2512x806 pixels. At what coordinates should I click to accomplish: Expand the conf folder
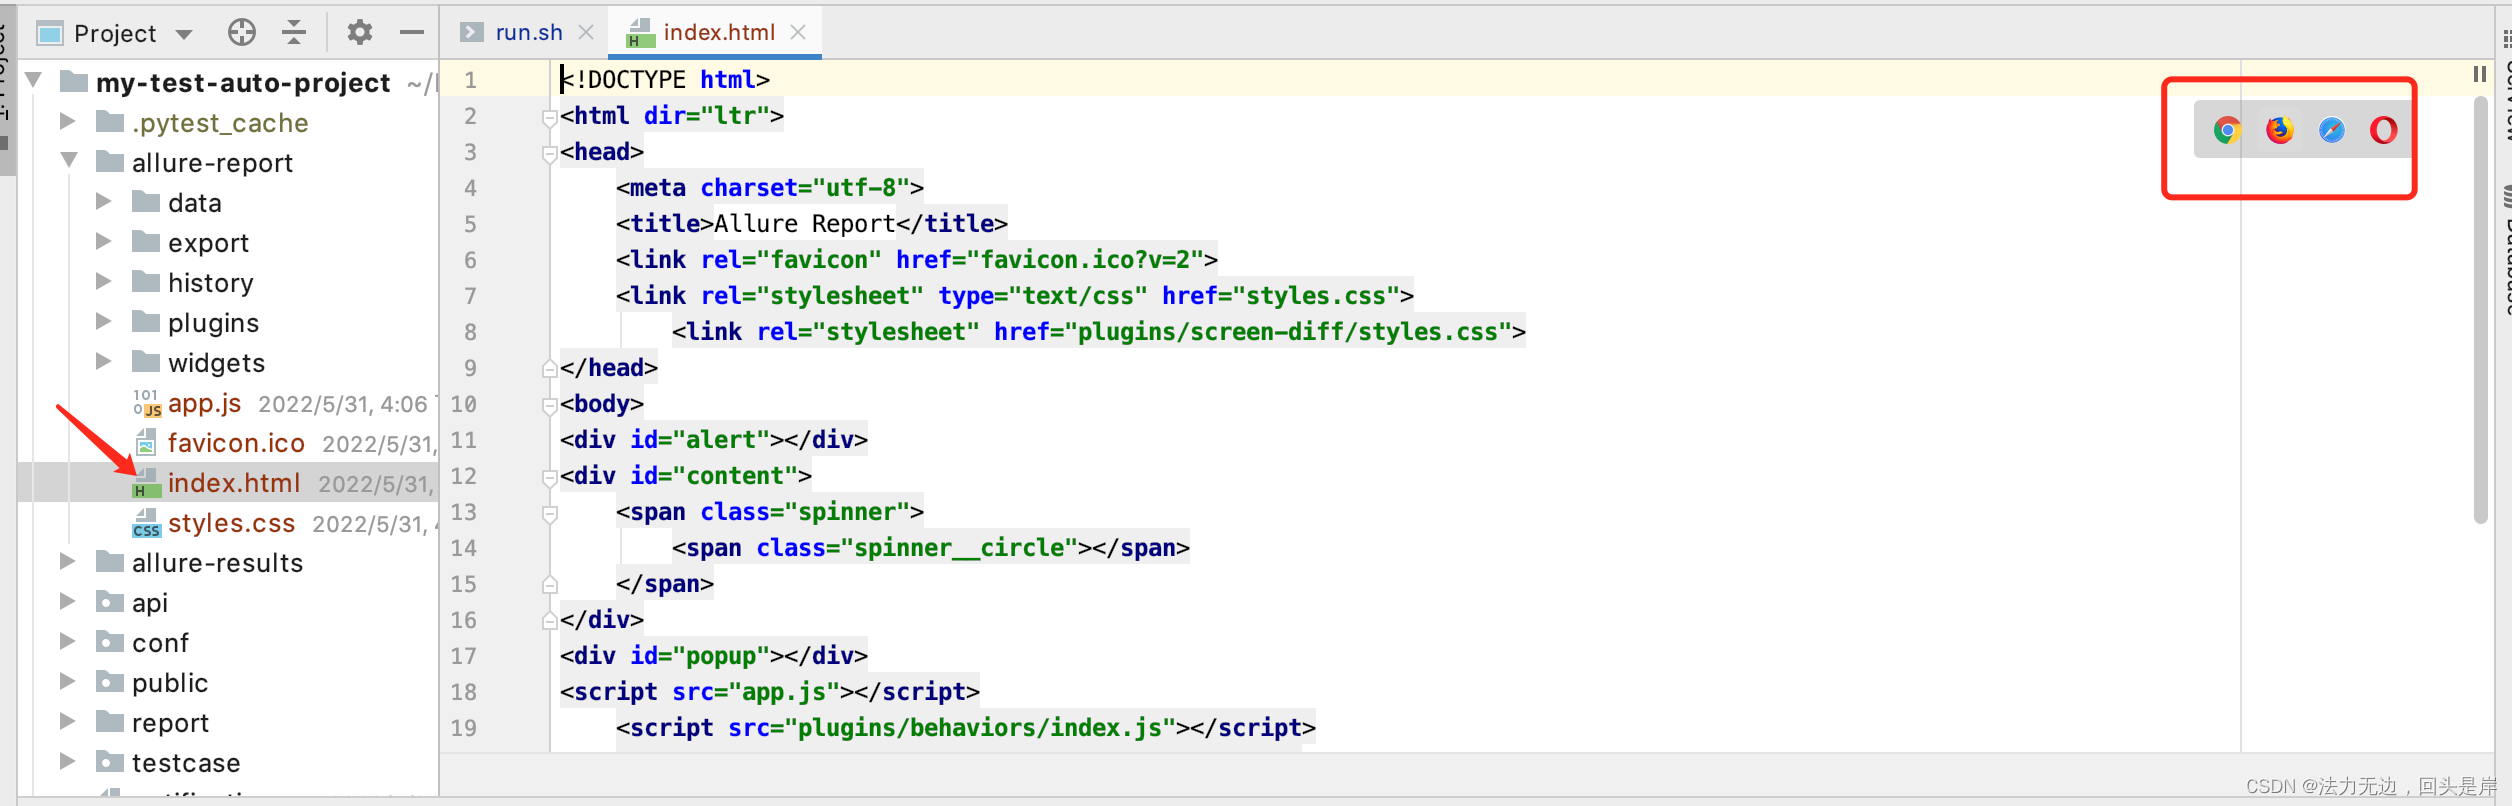coord(67,641)
